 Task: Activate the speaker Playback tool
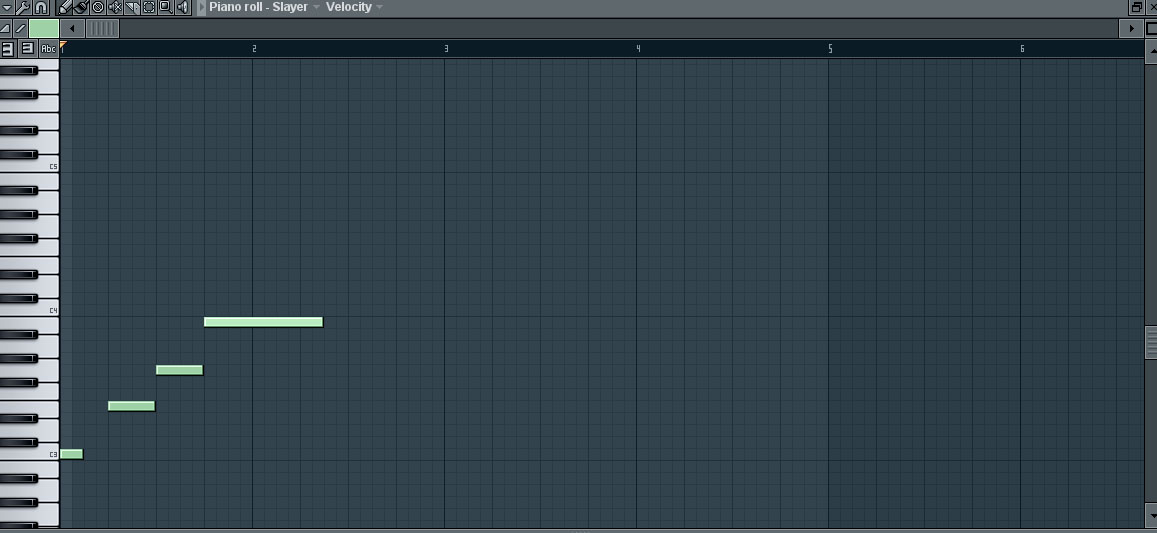(x=183, y=7)
